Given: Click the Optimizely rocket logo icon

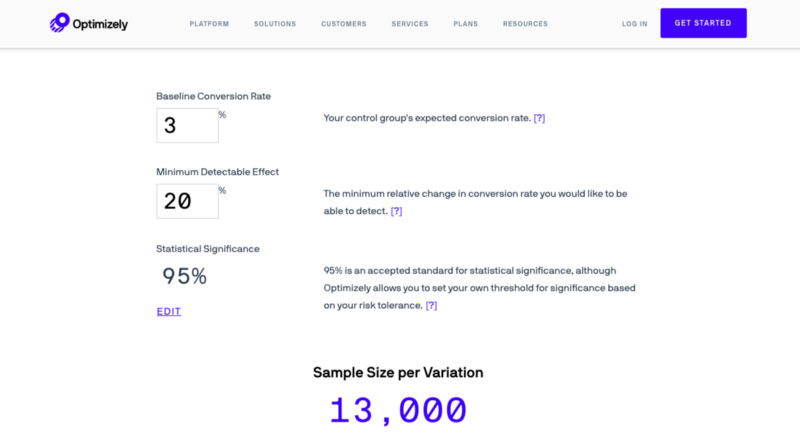Looking at the screenshot, I should 60,23.
